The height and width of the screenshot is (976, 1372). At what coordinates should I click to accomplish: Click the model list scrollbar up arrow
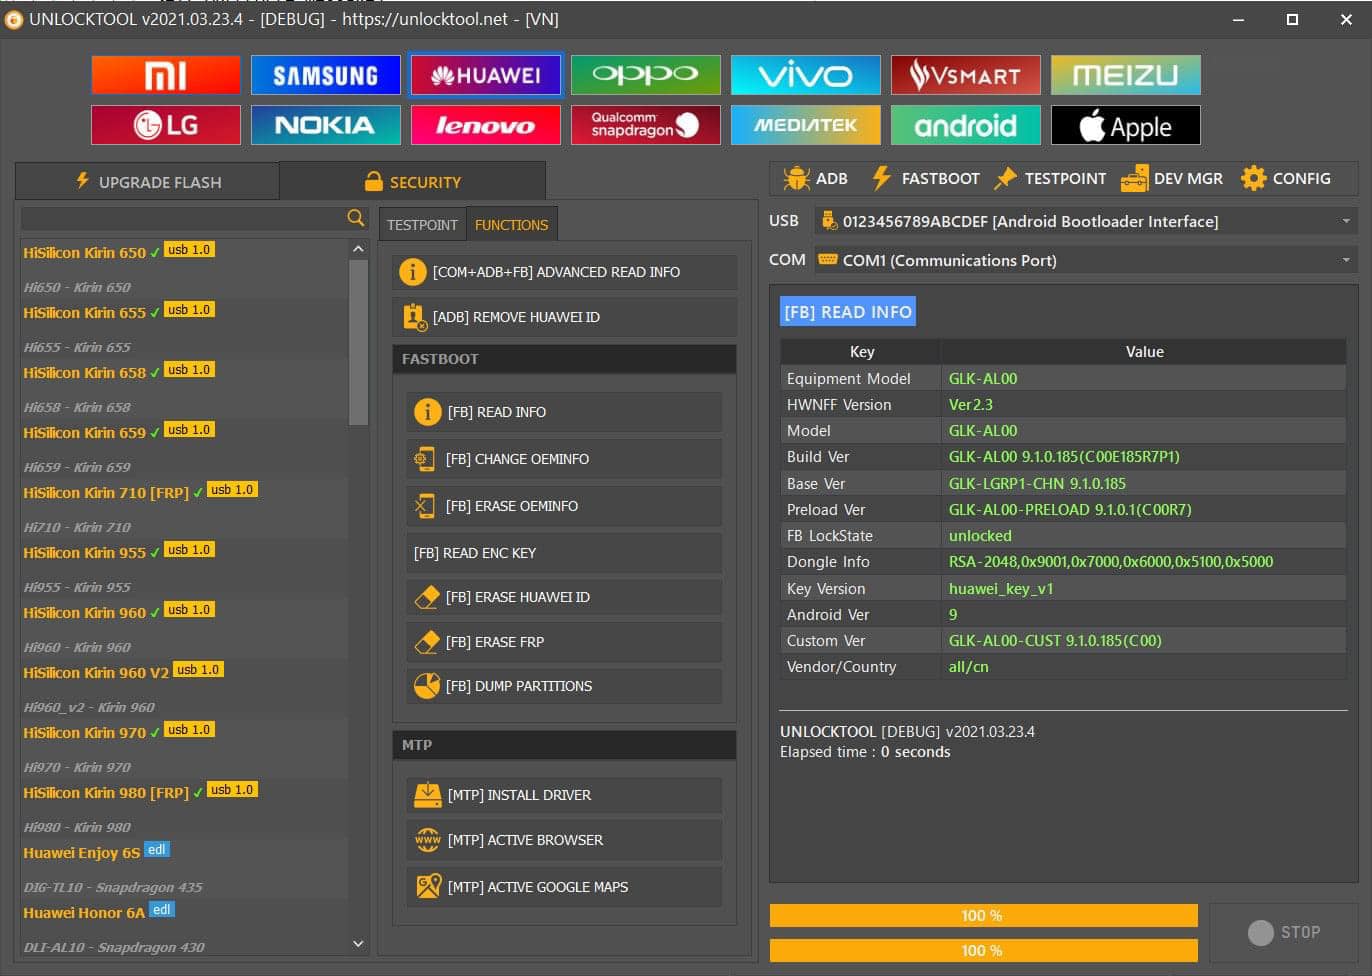pyautogui.click(x=358, y=248)
